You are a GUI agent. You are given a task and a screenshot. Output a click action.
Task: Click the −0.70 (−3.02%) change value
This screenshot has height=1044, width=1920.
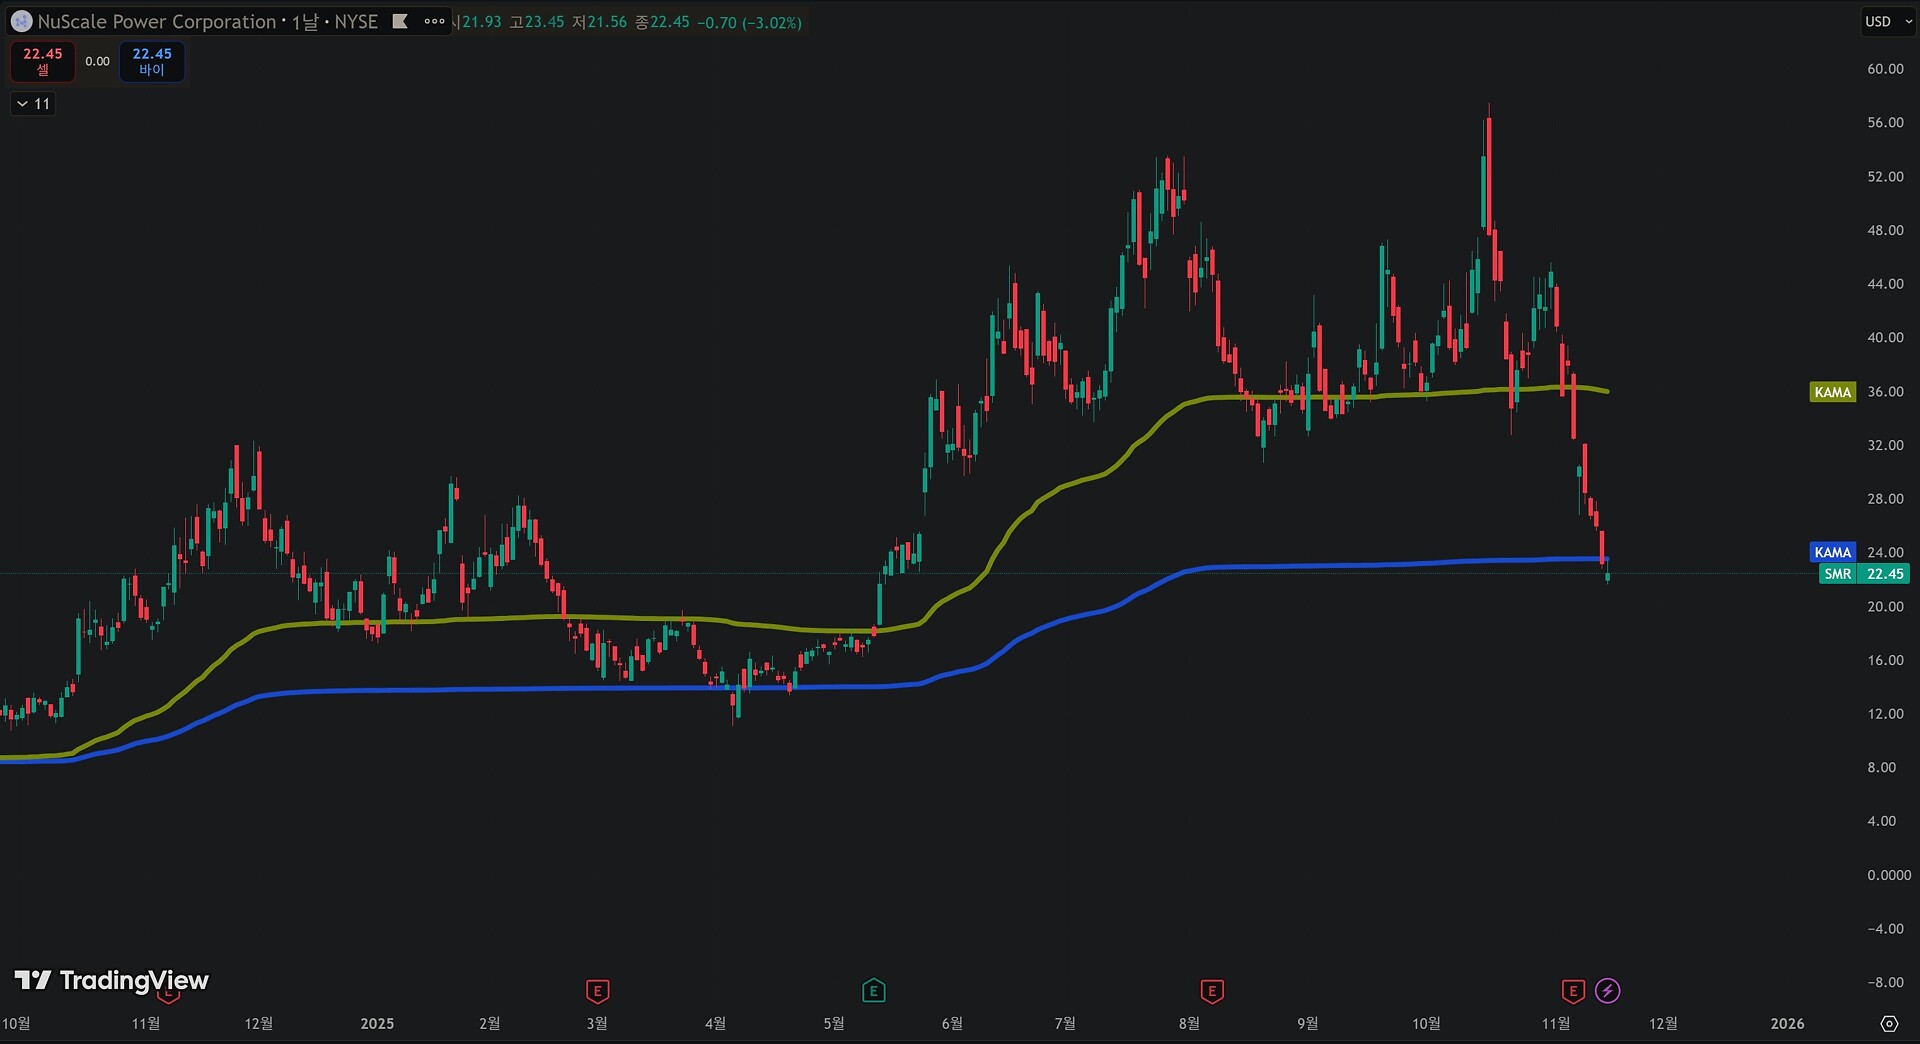pyautogui.click(x=750, y=22)
